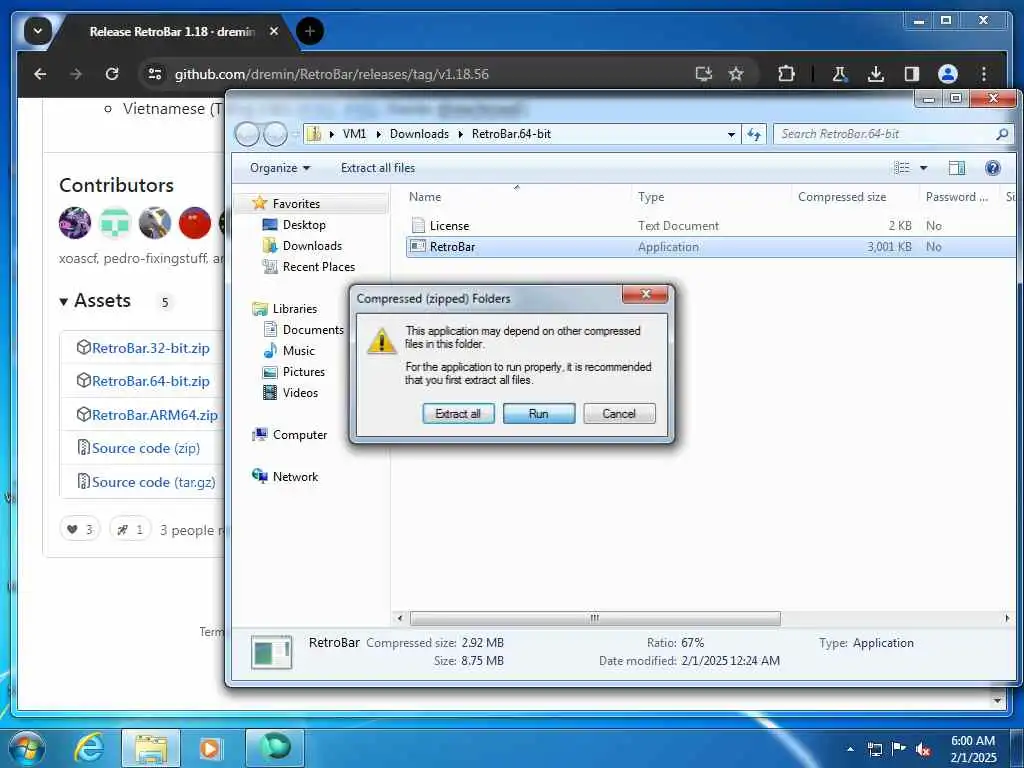Open Desktop in the navigation pane
The image size is (1024, 768).
(304, 225)
